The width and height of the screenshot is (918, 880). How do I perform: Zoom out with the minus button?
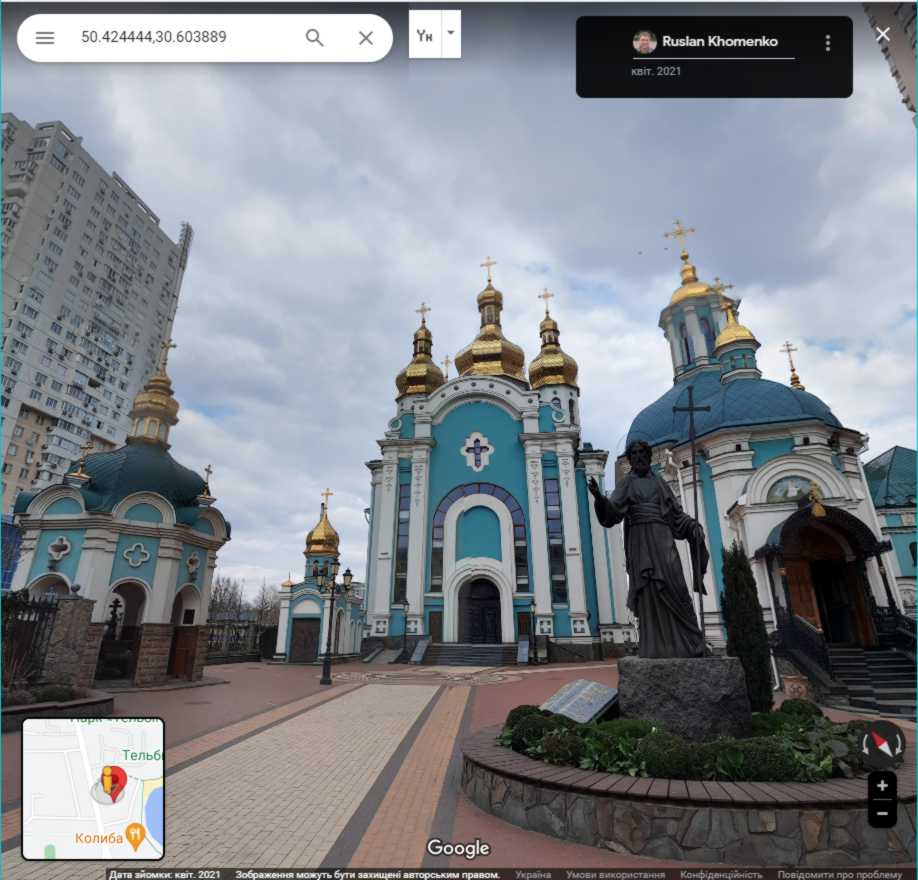click(x=882, y=813)
